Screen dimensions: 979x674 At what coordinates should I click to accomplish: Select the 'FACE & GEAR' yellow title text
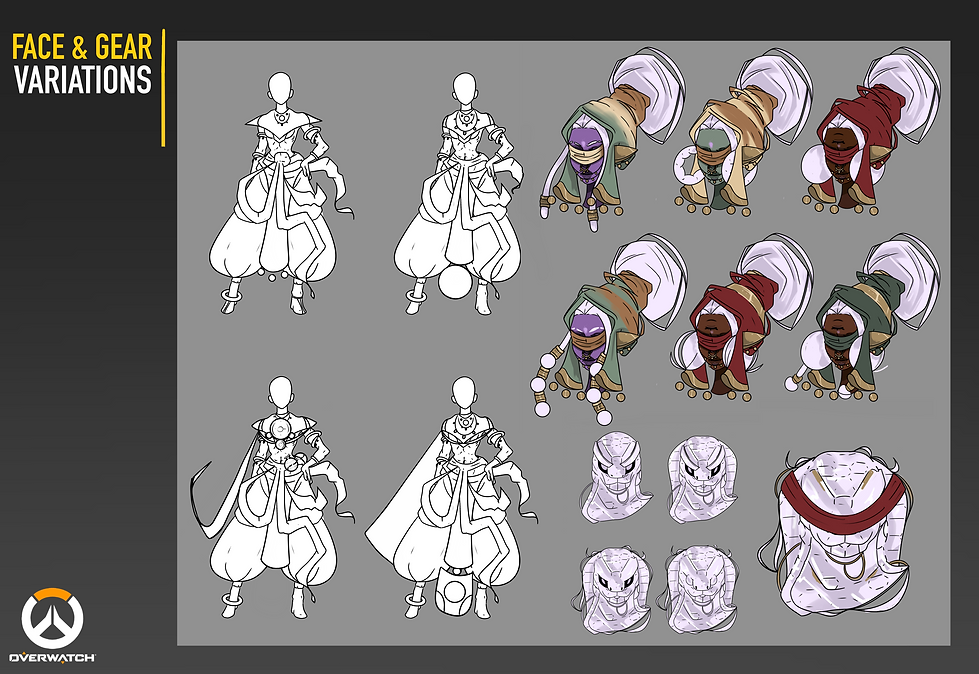point(82,47)
